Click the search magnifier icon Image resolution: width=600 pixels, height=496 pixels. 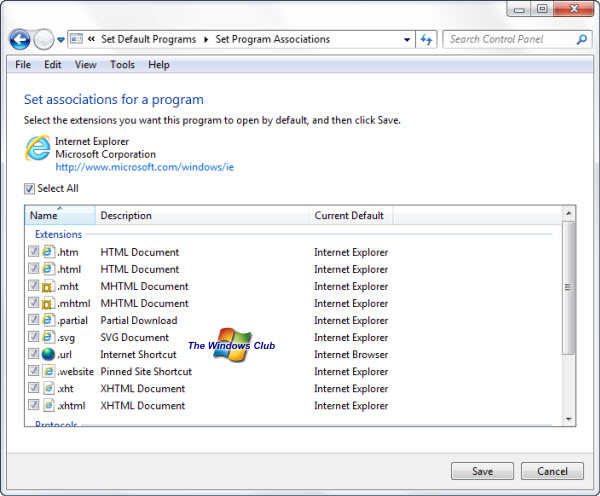pos(582,40)
